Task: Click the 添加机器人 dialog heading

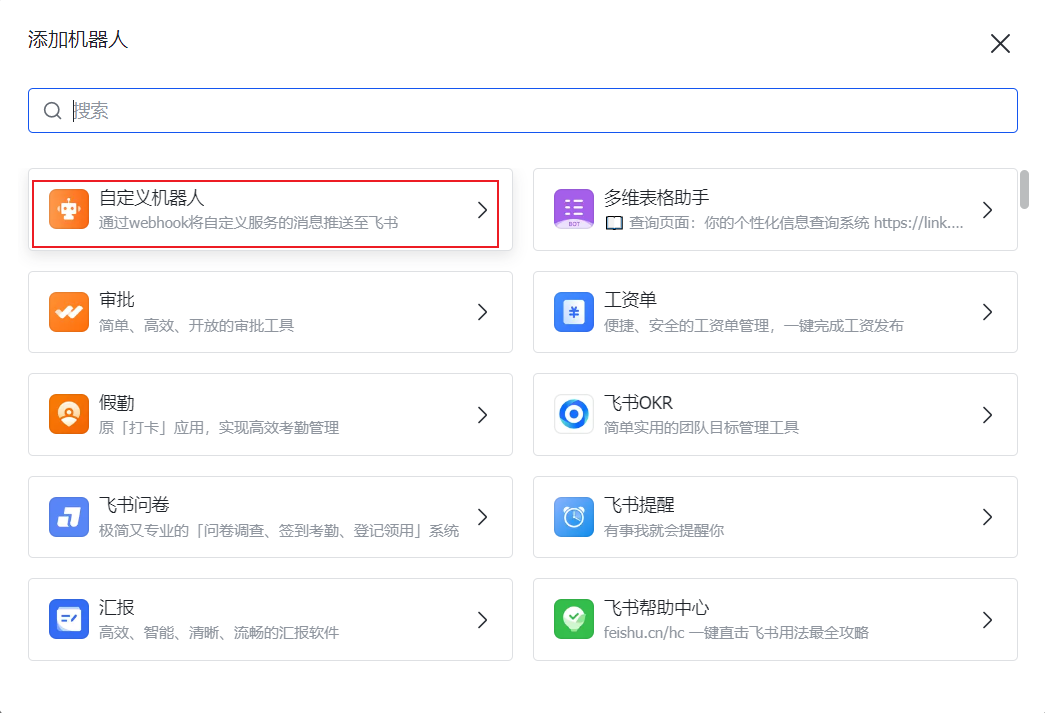Action: pos(77,39)
